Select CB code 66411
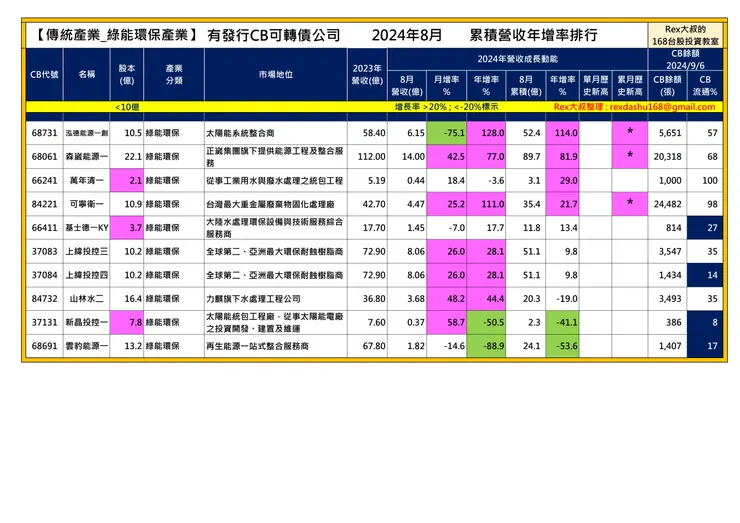Screen dimensions: 740x523 pyautogui.click(x=44, y=228)
